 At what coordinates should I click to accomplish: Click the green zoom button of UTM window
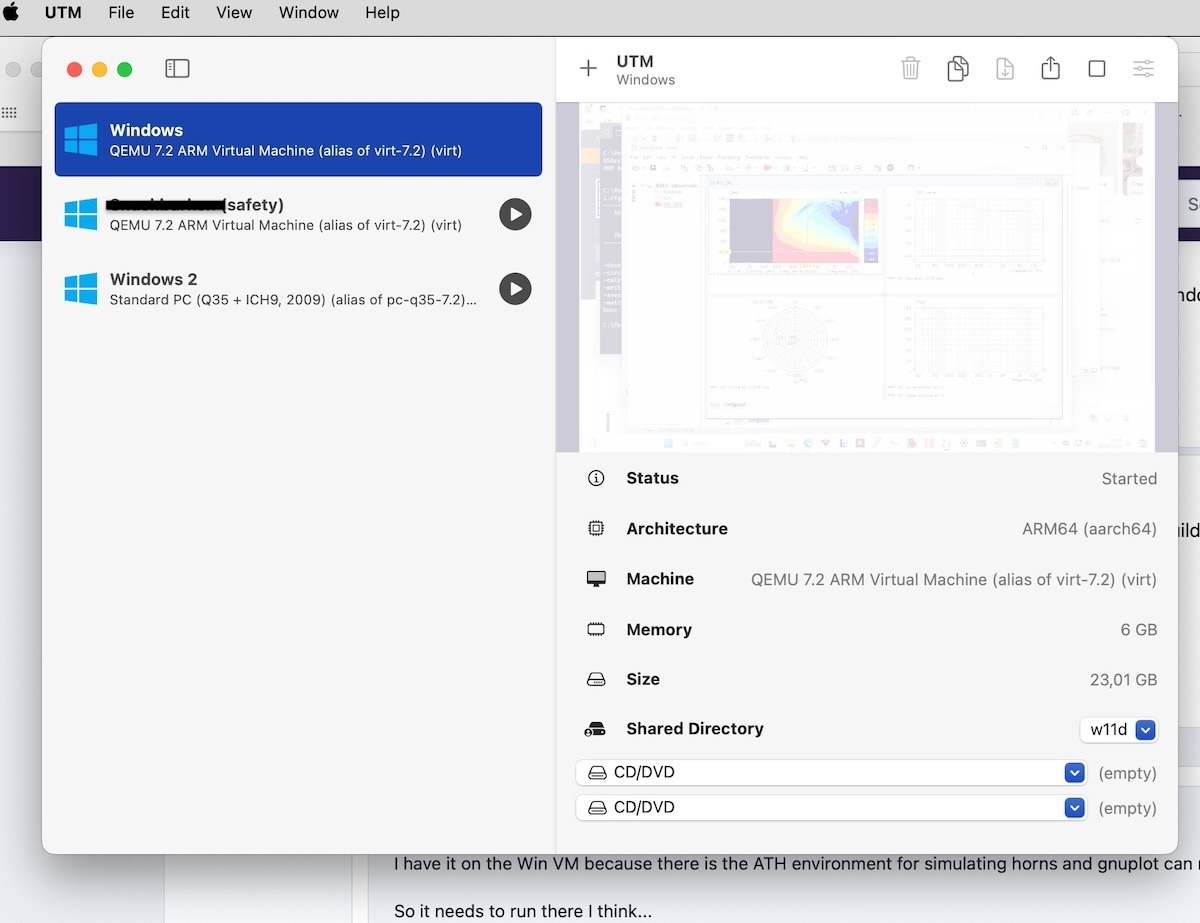coord(124,69)
